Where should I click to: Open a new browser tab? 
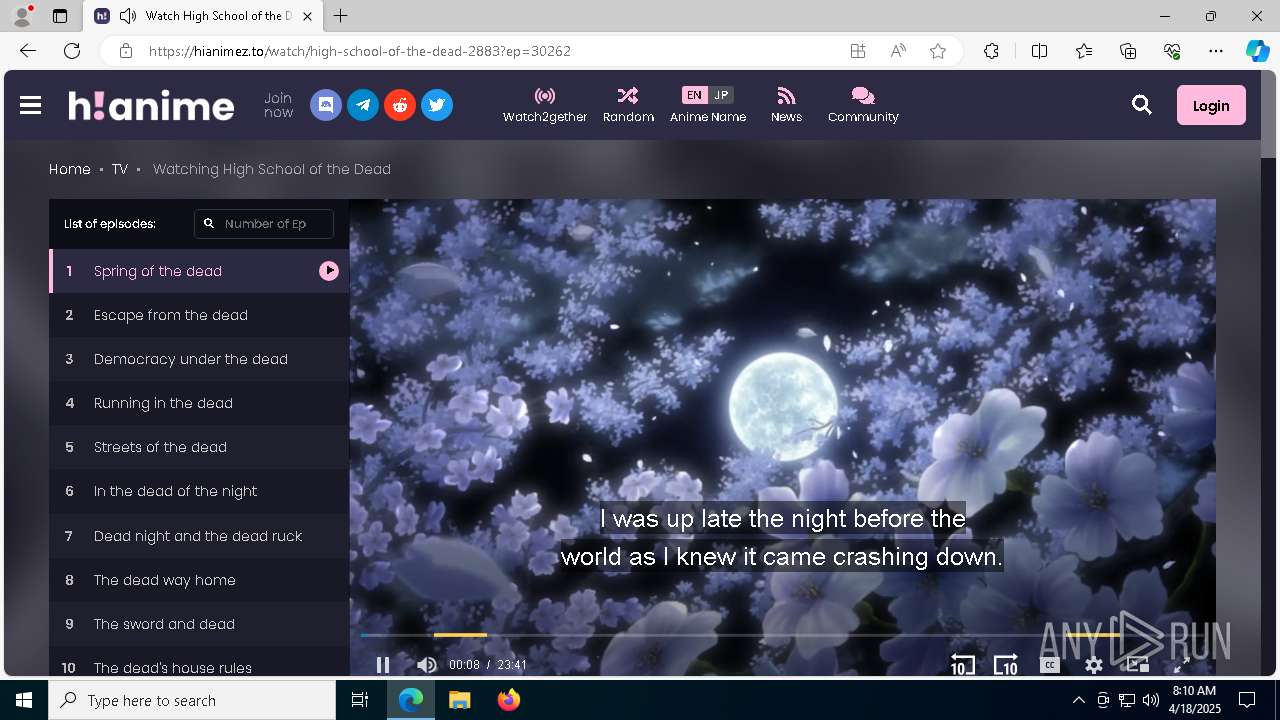(x=341, y=16)
